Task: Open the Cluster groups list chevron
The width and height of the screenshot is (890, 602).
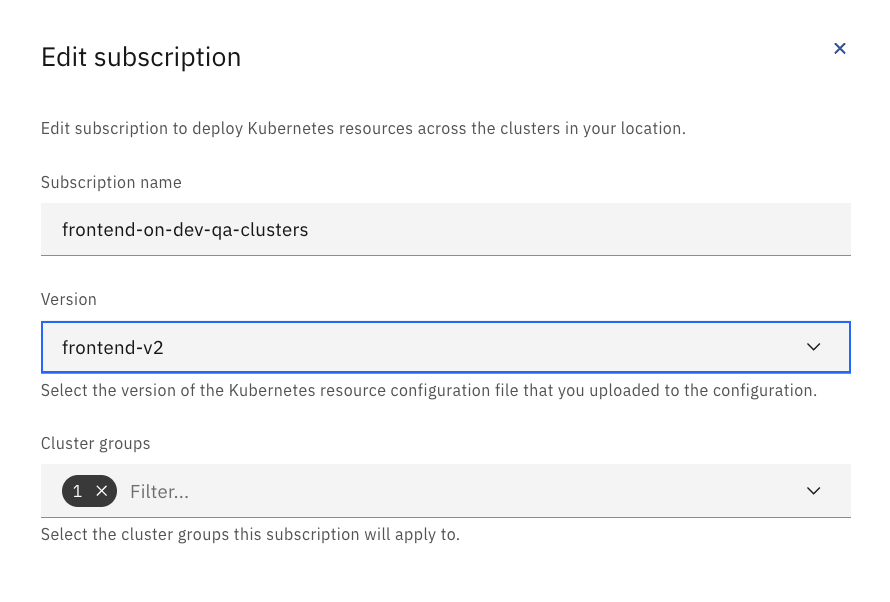Action: (813, 491)
